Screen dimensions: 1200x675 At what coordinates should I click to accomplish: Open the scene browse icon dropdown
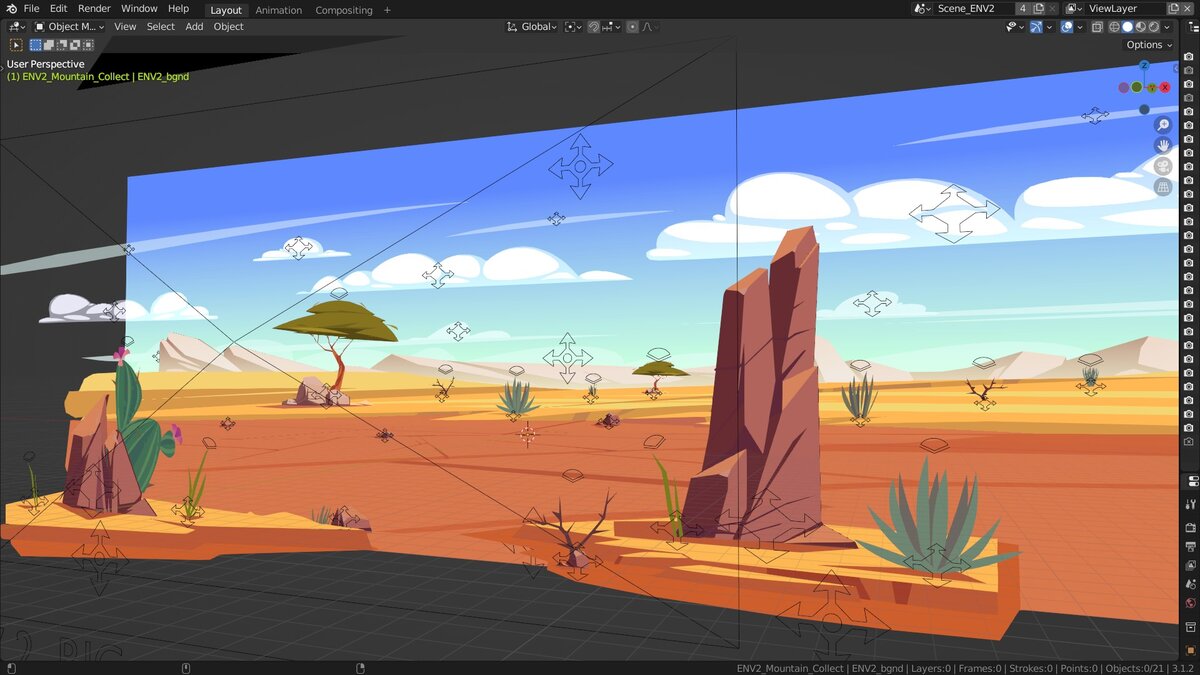pos(922,9)
